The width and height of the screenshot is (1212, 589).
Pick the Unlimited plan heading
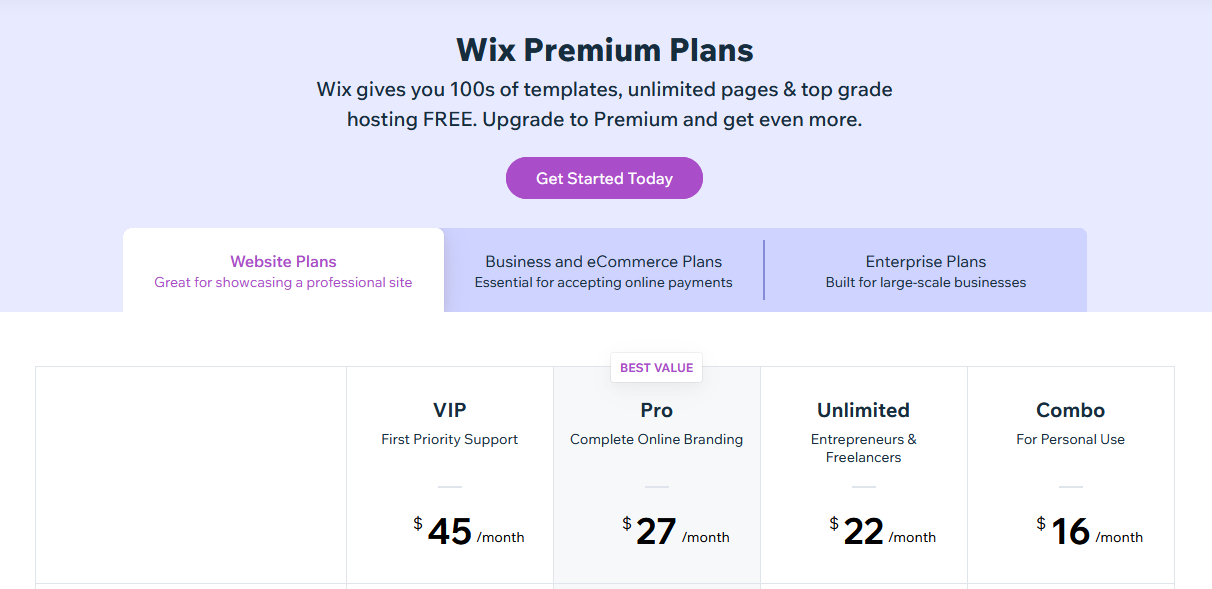864,410
